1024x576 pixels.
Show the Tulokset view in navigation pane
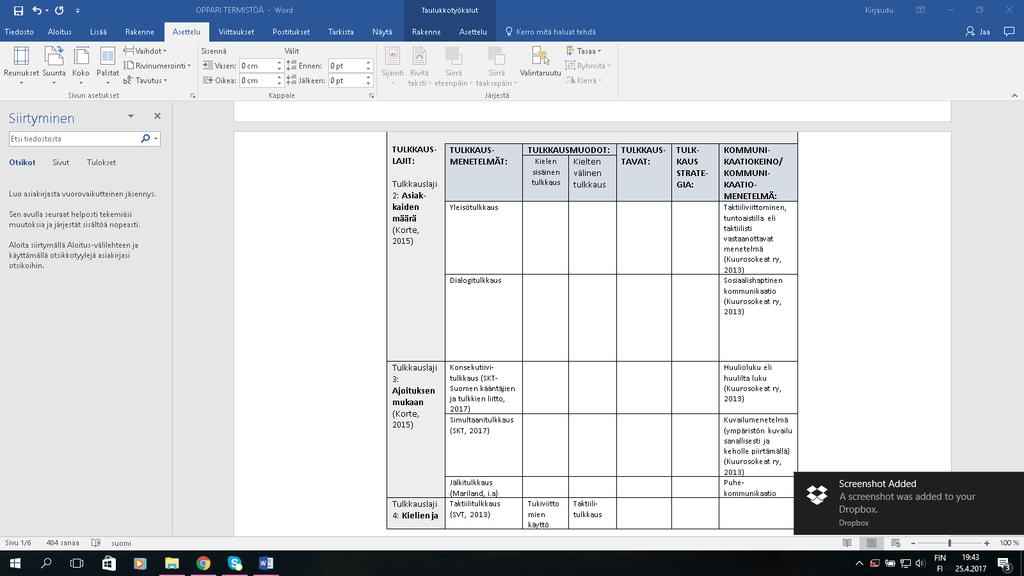click(x=101, y=162)
